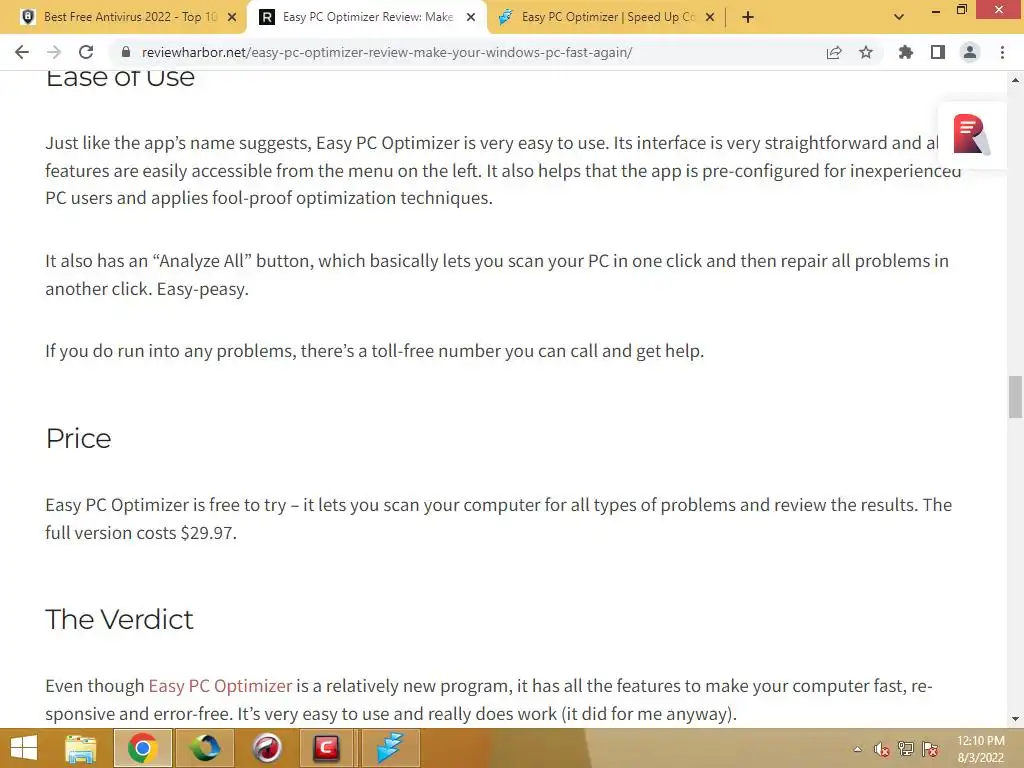The width and height of the screenshot is (1024, 768).
Task: Click the Price section heading
Action: coord(78,438)
